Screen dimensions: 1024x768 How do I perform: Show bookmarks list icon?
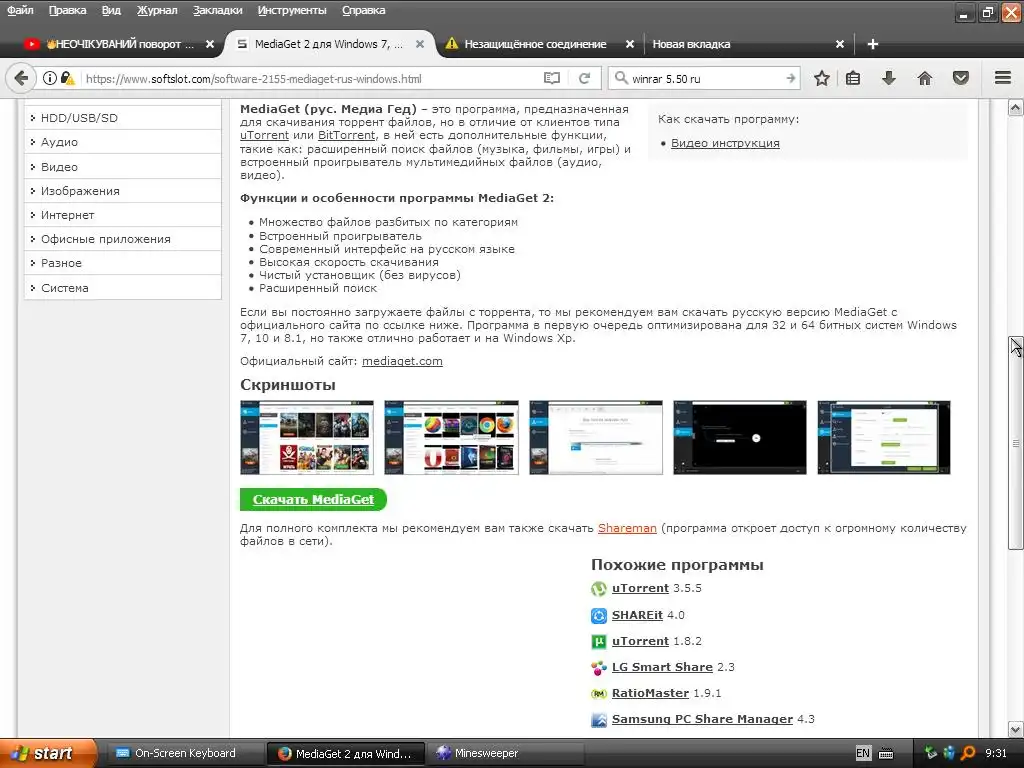tap(853, 78)
